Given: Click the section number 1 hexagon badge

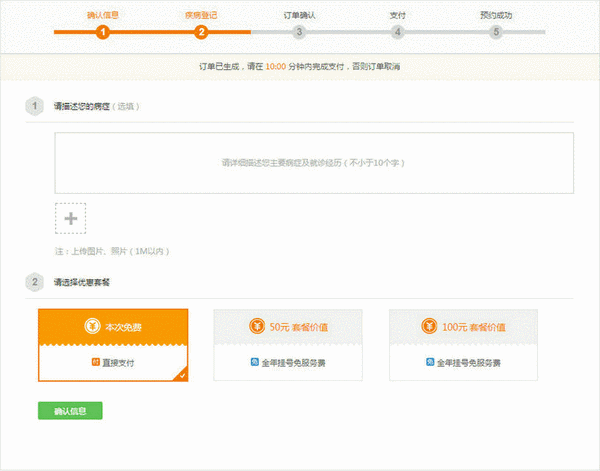Looking at the screenshot, I should click(x=34, y=106).
